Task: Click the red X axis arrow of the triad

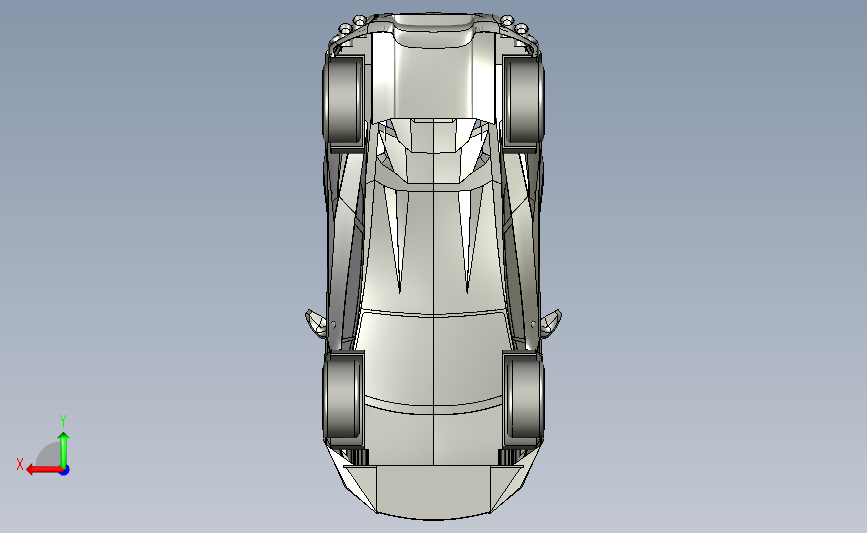Action: tap(43, 470)
